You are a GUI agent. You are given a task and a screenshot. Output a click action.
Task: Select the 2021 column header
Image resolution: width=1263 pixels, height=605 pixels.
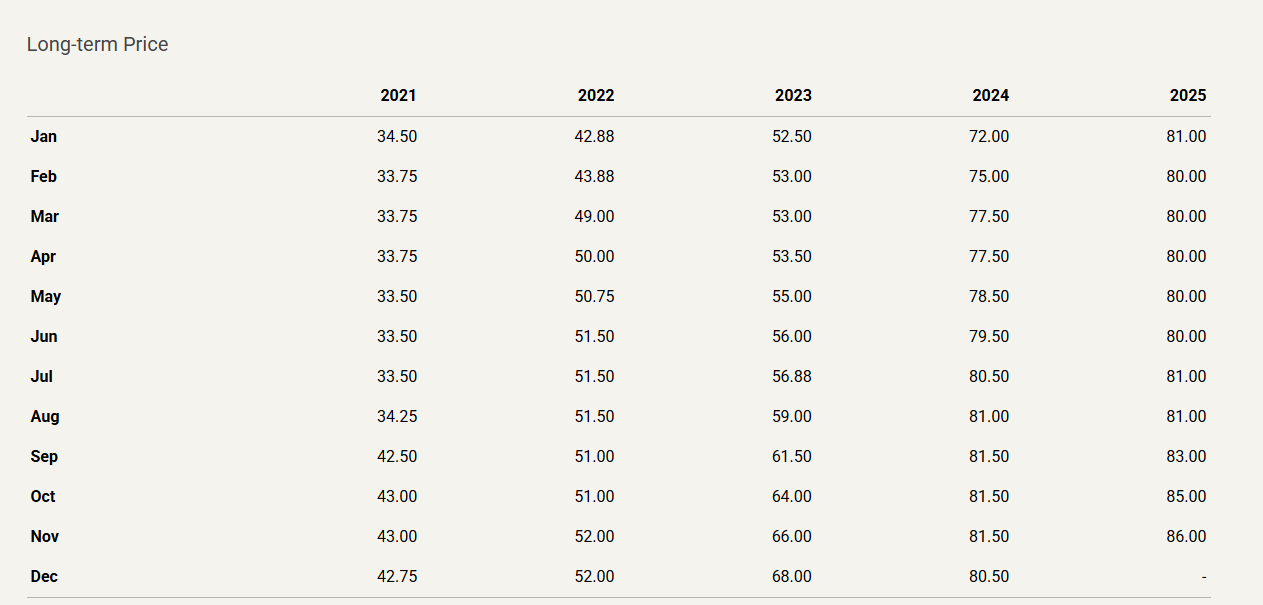click(x=398, y=96)
